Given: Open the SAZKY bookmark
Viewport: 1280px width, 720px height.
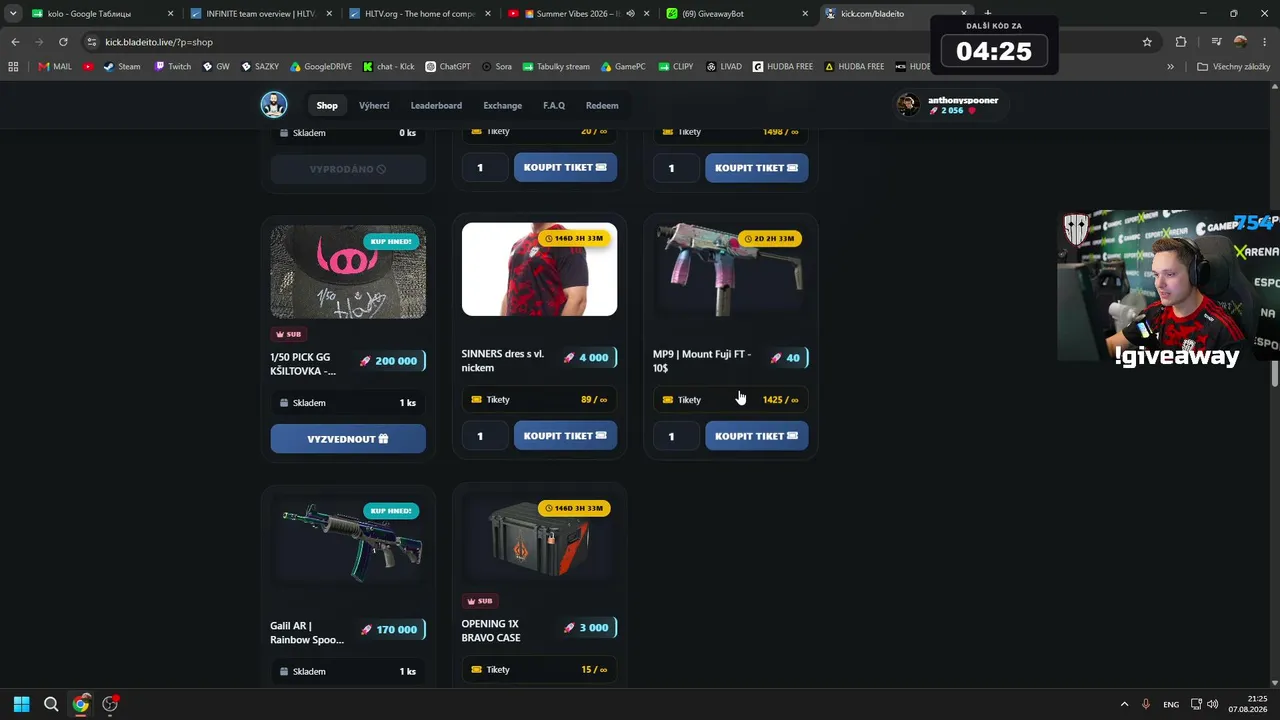Looking at the screenshot, I should [x=260, y=67].
